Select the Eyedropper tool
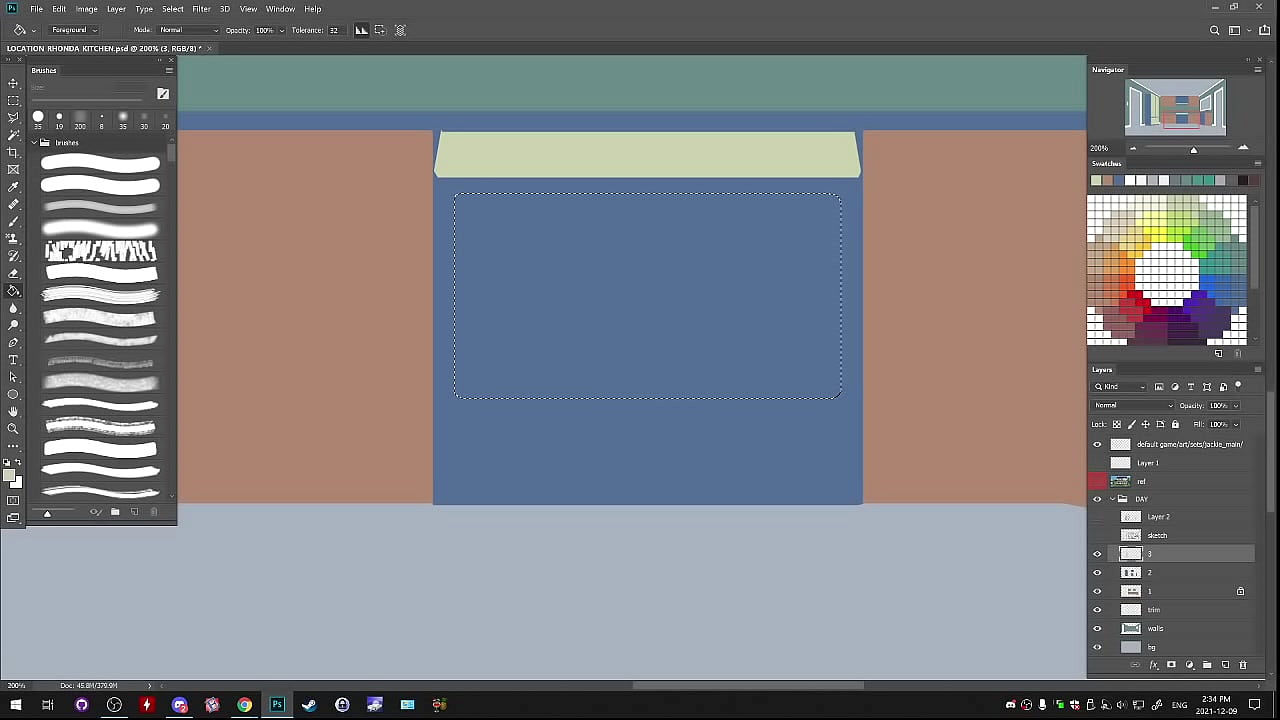This screenshot has width=1280, height=720. click(13, 187)
